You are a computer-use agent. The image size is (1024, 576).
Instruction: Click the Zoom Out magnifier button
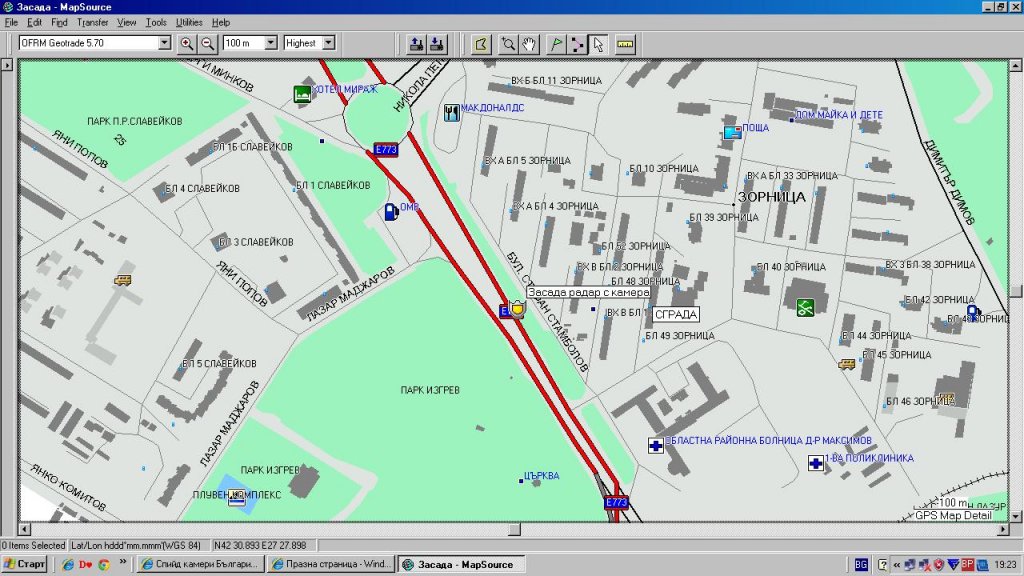(x=208, y=43)
